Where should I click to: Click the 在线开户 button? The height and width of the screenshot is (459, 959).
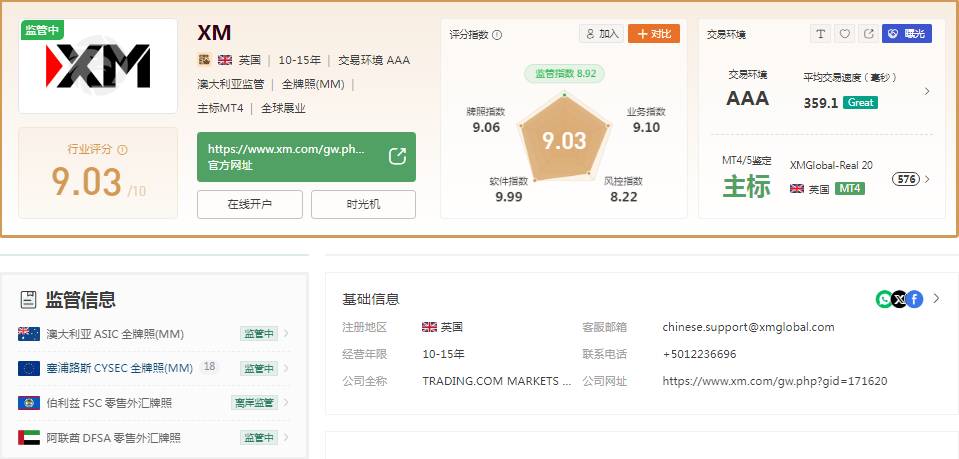tap(250, 204)
